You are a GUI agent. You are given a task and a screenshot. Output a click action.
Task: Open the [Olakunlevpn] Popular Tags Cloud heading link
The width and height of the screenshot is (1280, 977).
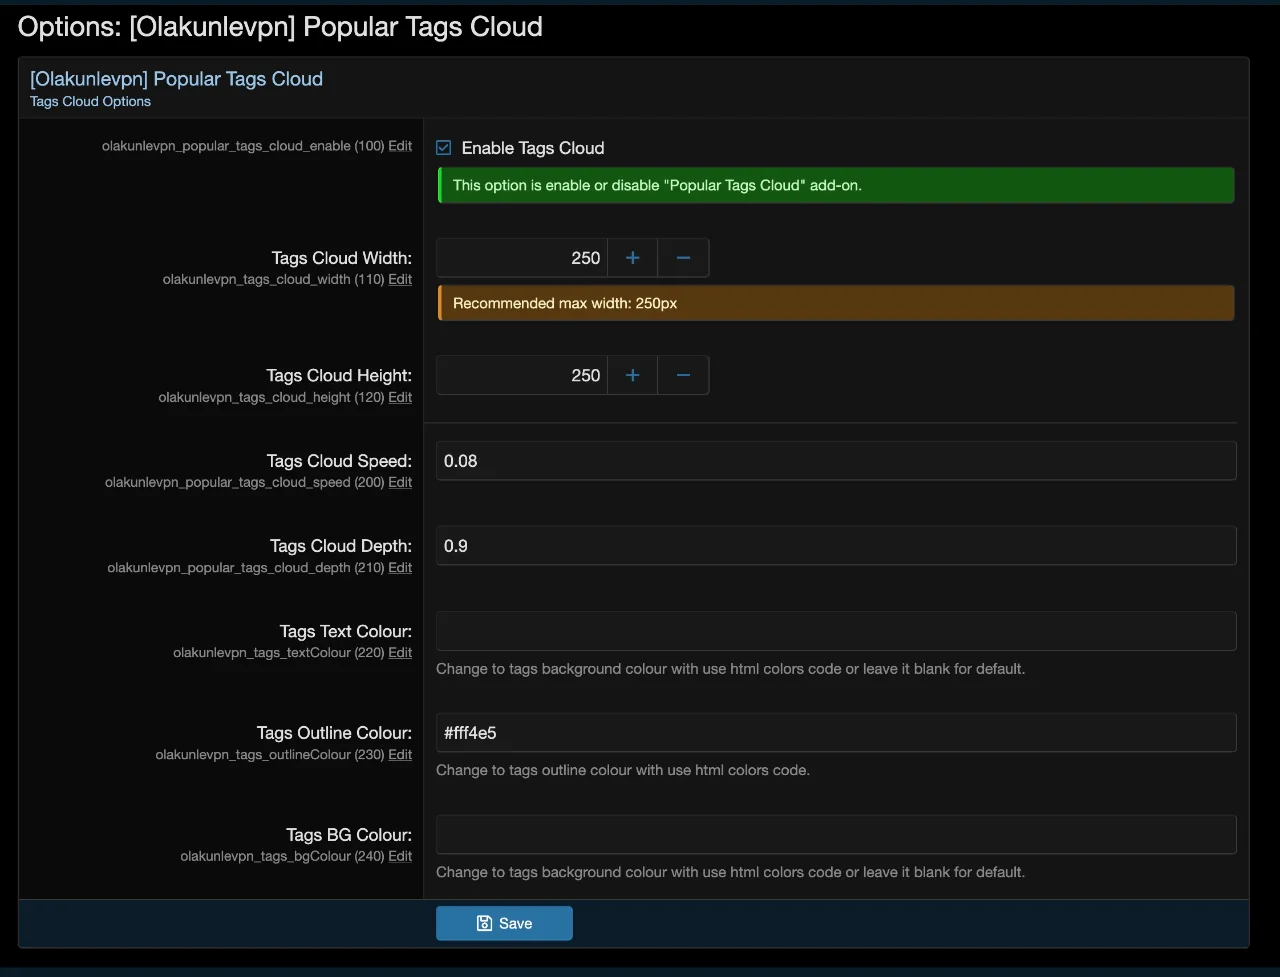pos(176,79)
